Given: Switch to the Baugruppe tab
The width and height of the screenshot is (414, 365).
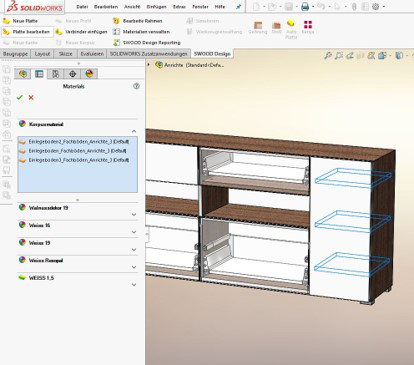Looking at the screenshot, I should (15, 54).
